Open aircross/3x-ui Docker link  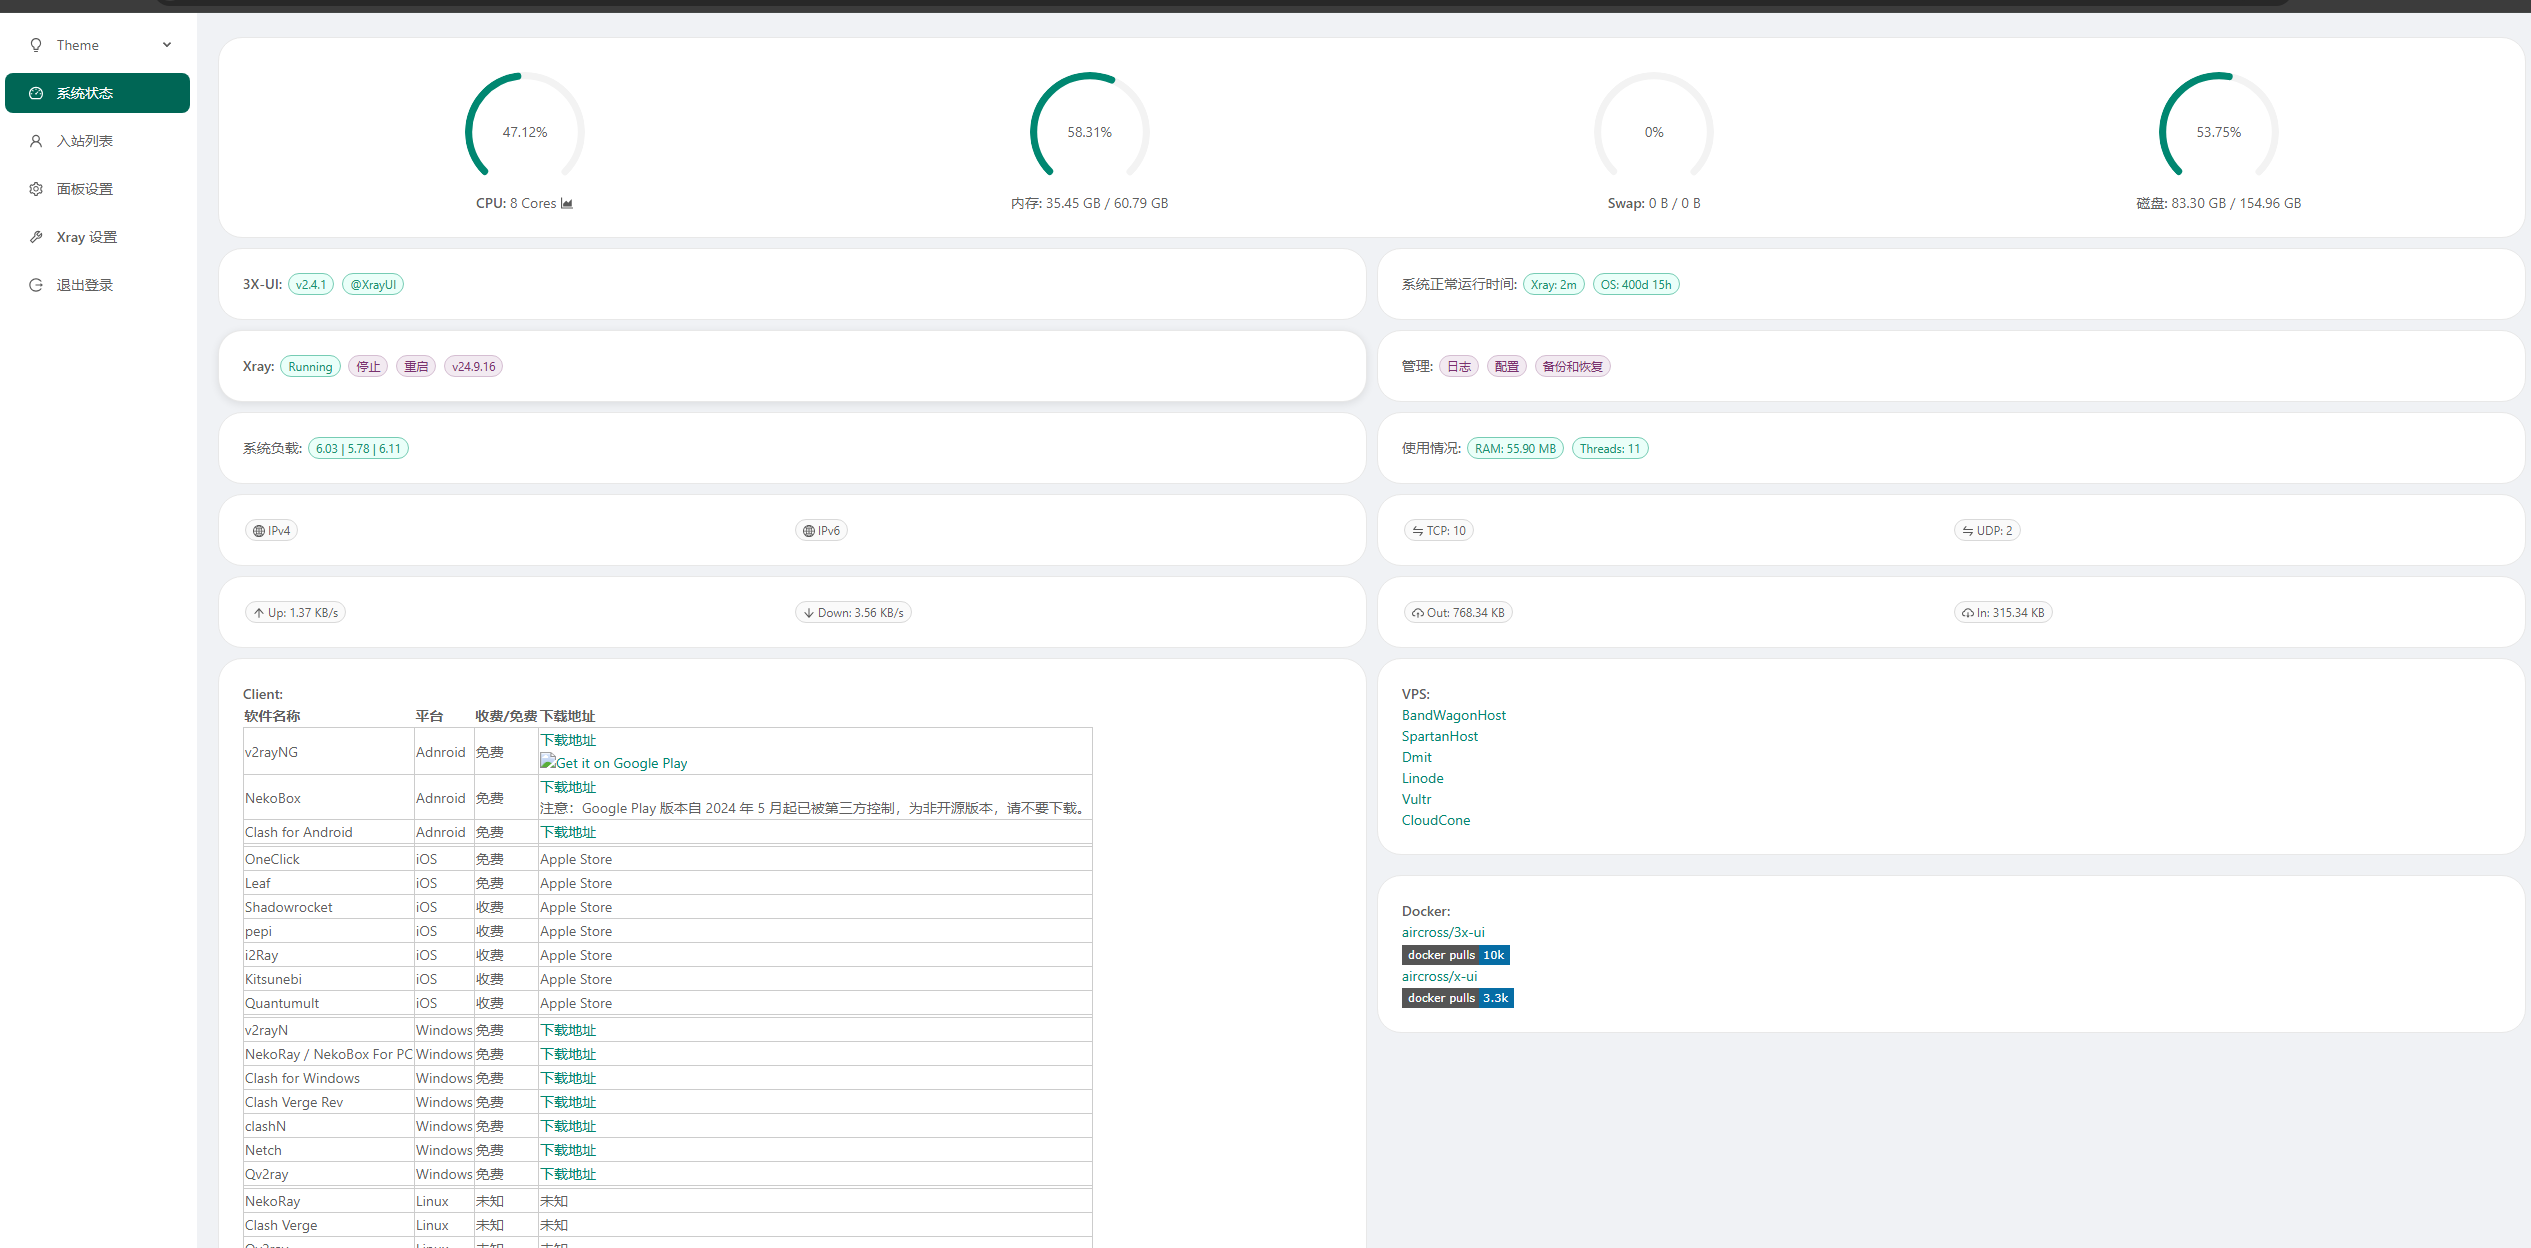(1443, 932)
